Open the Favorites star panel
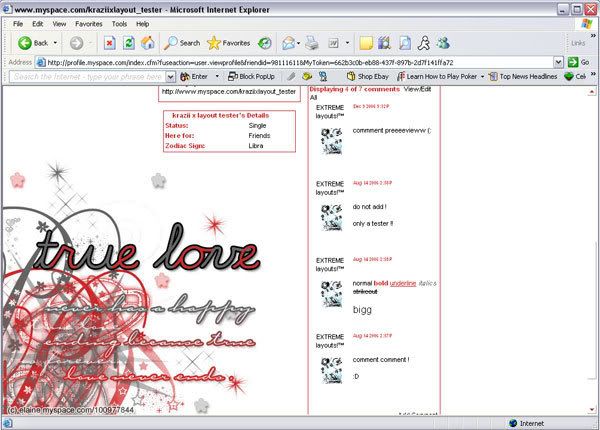600x430 pixels. pos(229,43)
